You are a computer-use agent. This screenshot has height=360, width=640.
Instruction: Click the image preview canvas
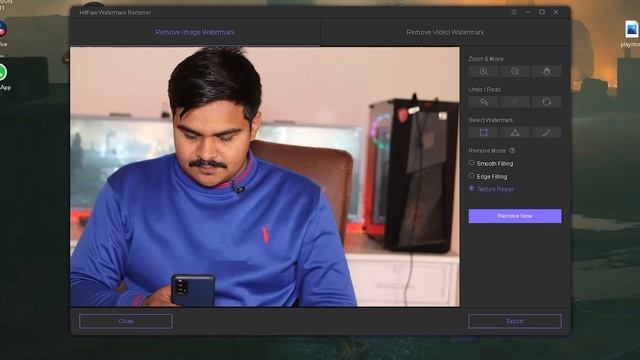coord(265,177)
